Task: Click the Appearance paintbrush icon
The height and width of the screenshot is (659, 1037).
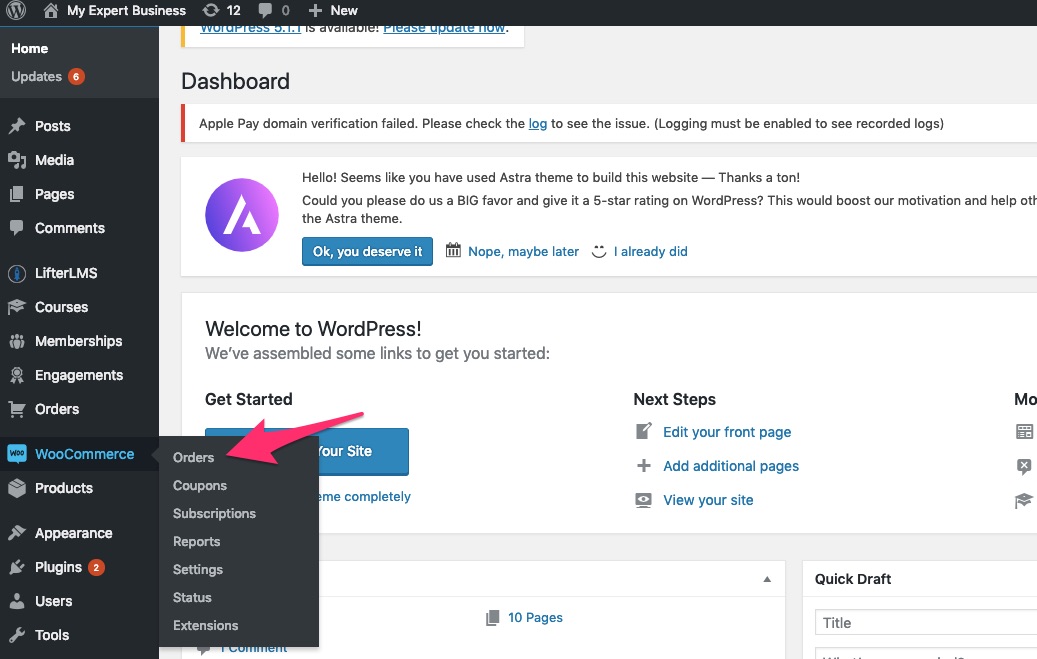Action: (17, 533)
